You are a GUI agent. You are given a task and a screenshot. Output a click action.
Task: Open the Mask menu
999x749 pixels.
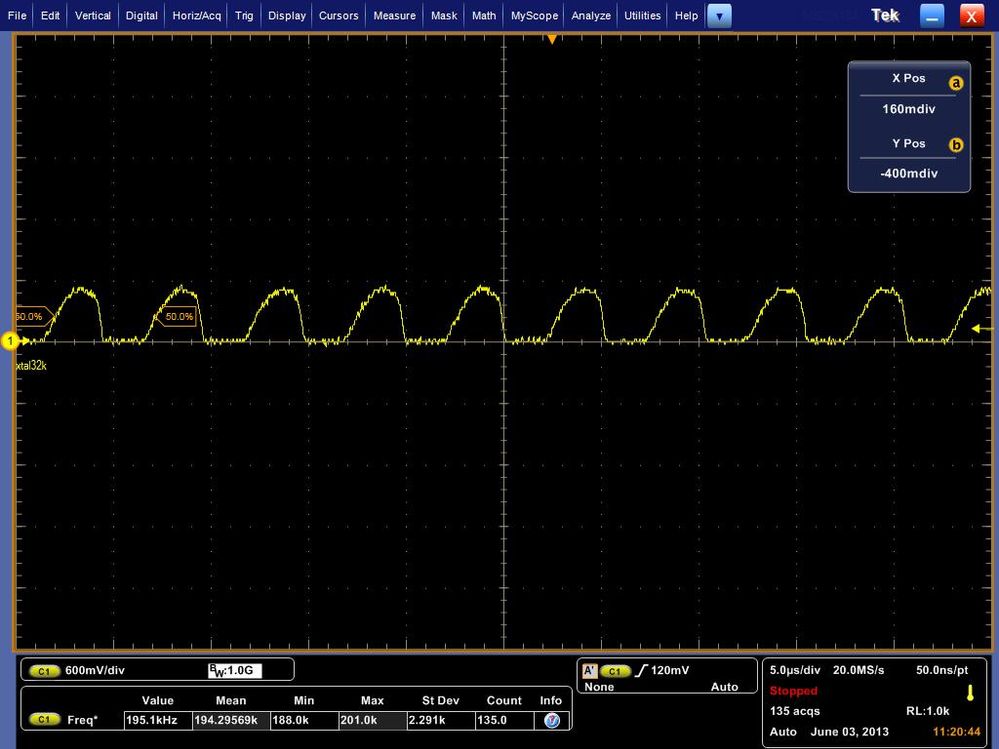click(x=444, y=15)
